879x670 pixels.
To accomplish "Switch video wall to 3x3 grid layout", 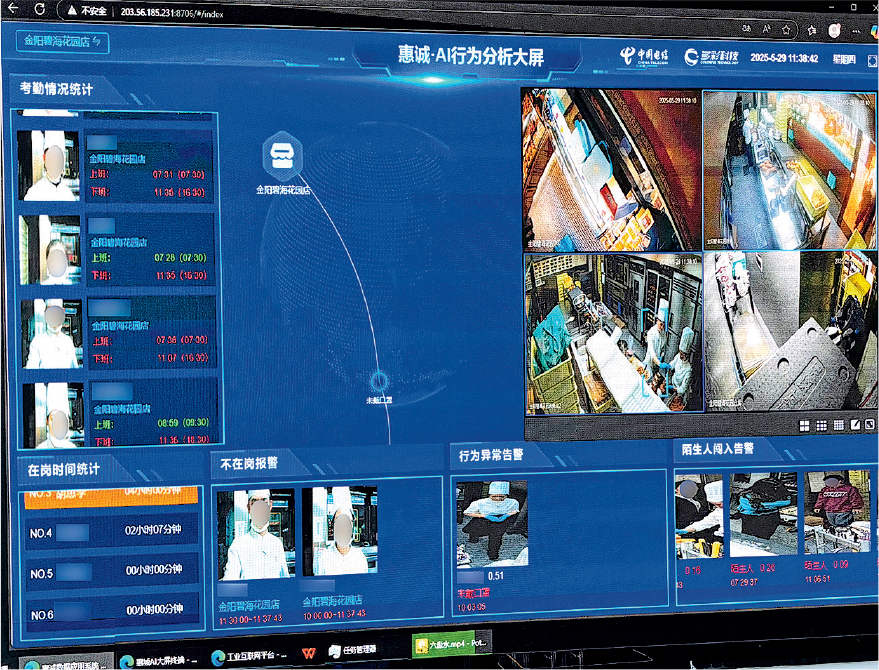I will (821, 426).
